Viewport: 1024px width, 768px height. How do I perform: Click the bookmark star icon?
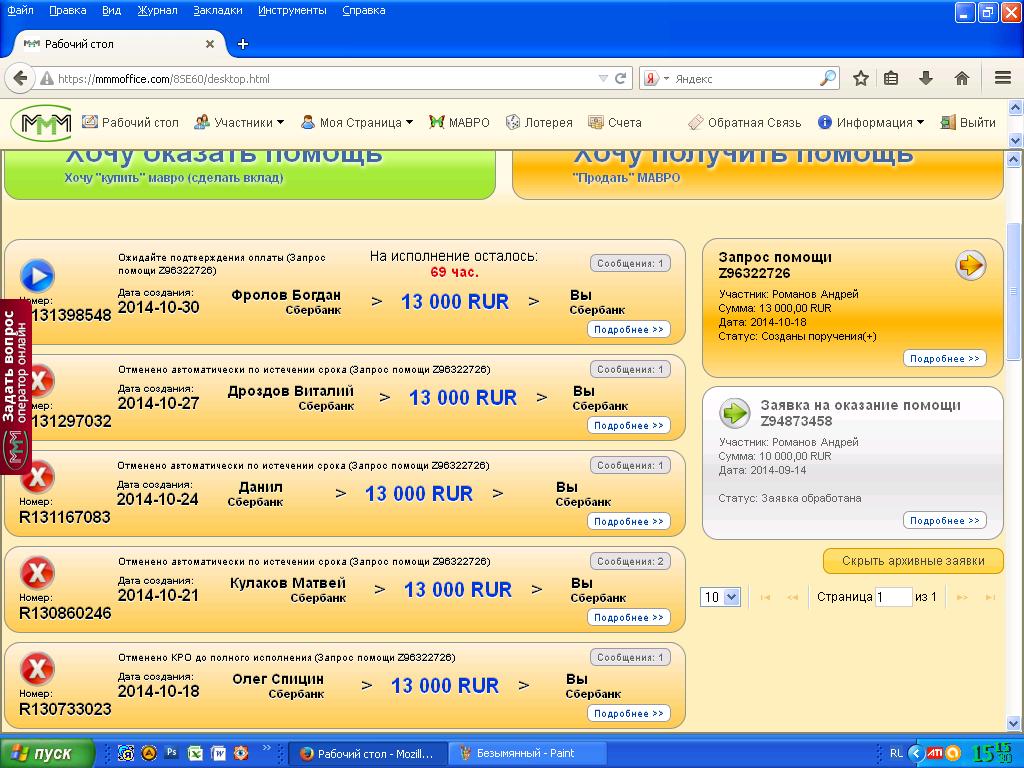pos(861,78)
